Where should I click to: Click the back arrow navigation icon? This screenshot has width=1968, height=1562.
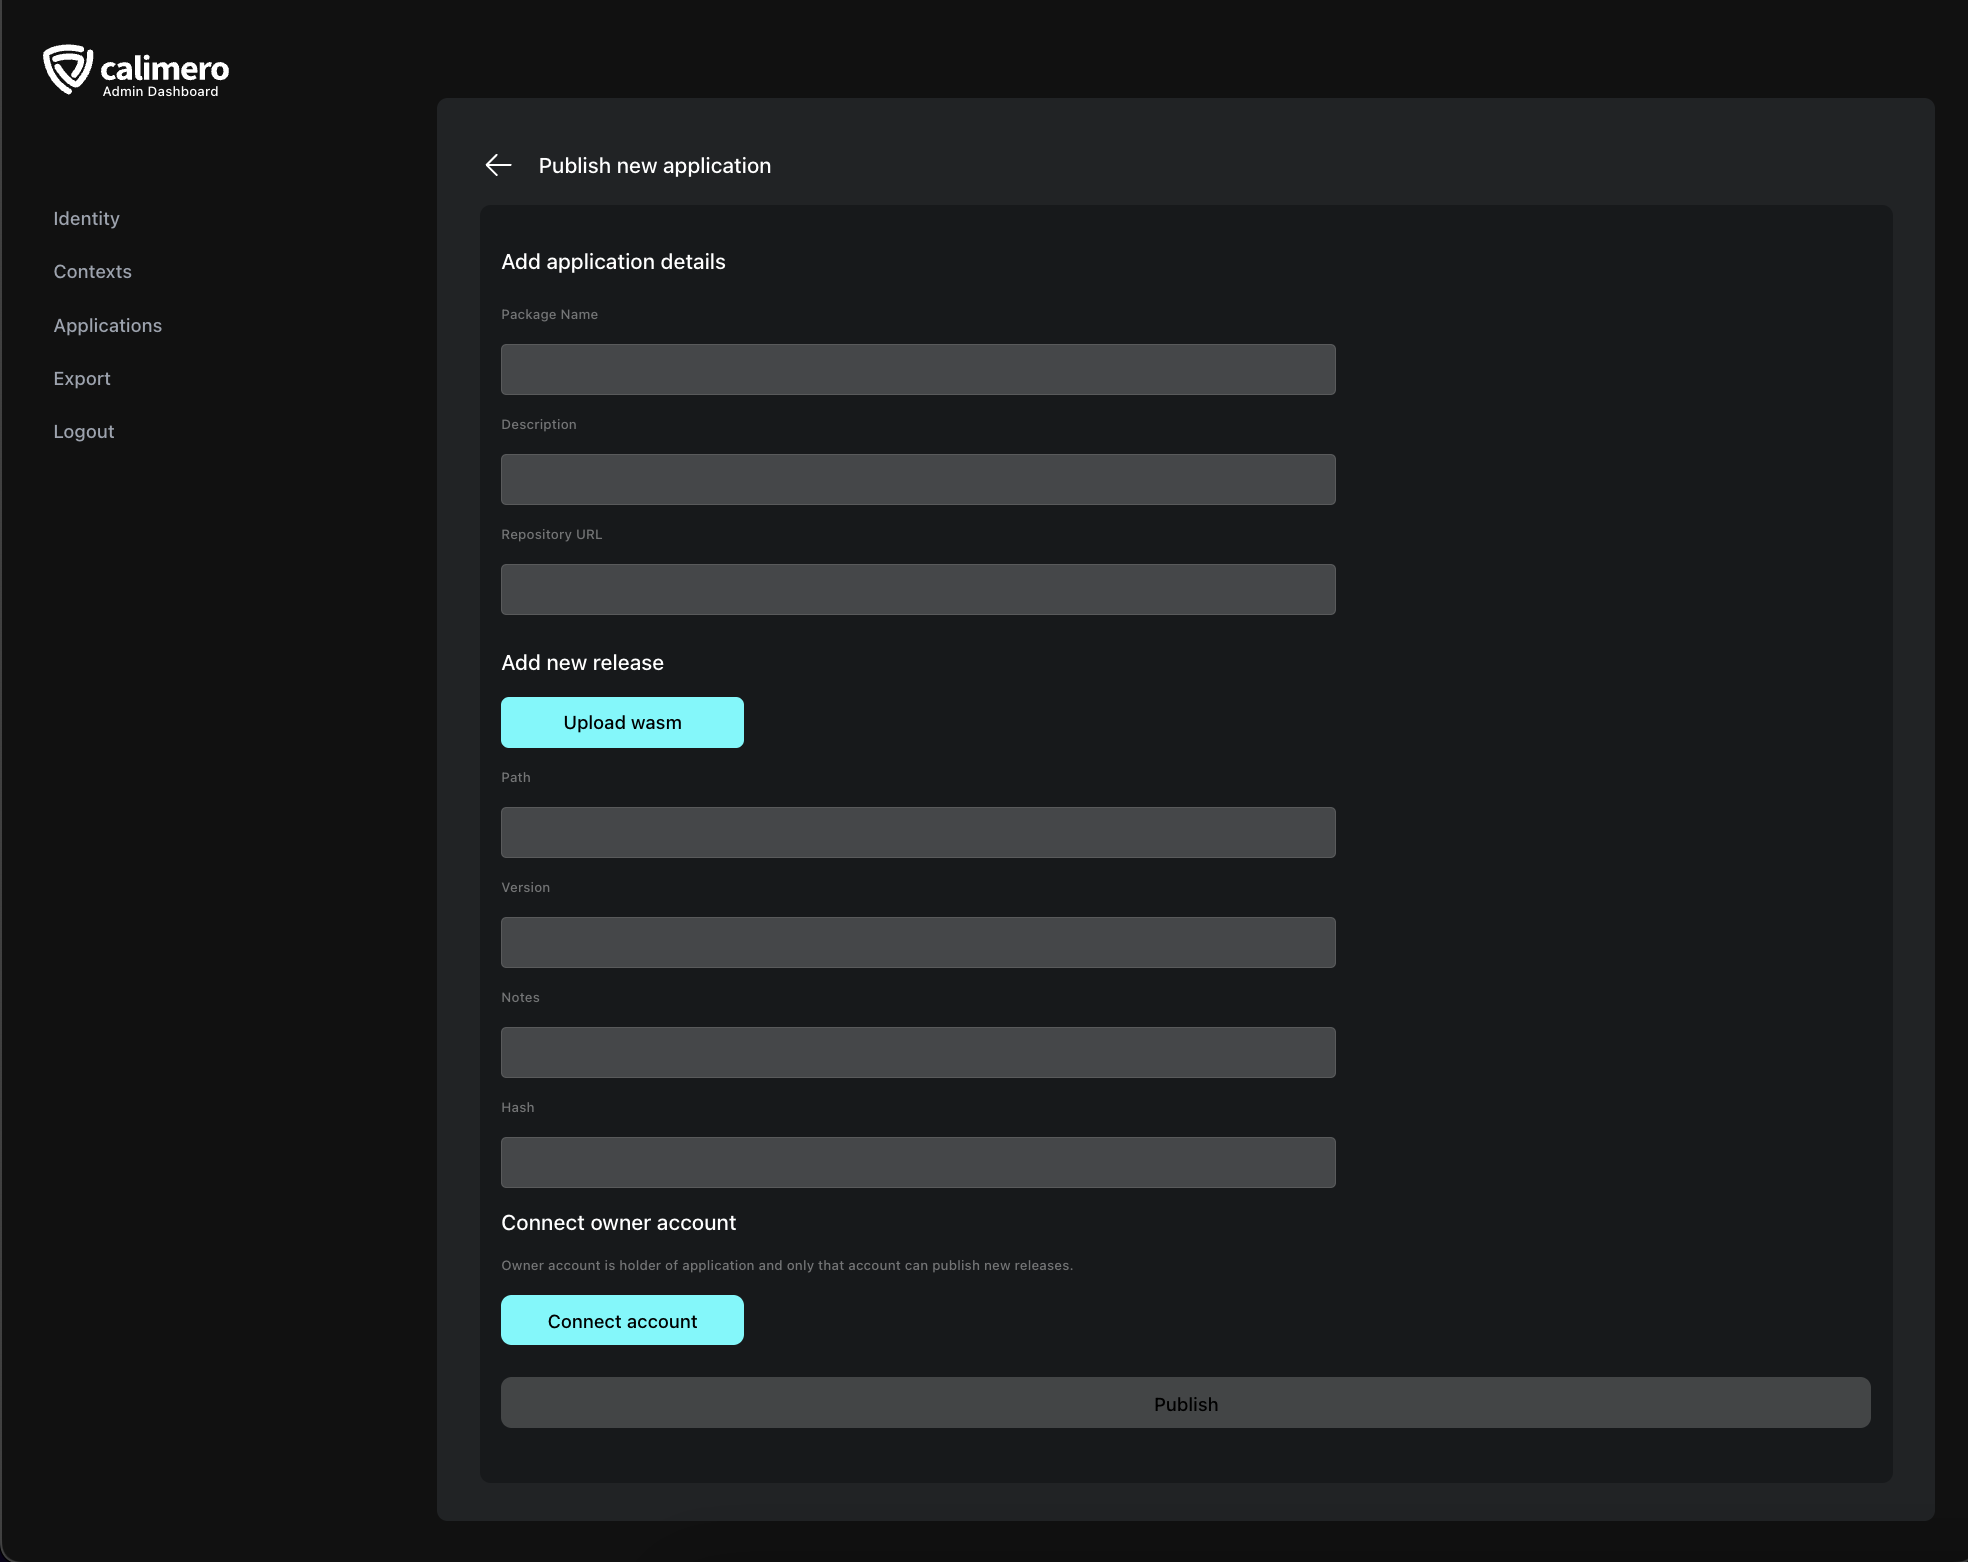pyautogui.click(x=498, y=165)
